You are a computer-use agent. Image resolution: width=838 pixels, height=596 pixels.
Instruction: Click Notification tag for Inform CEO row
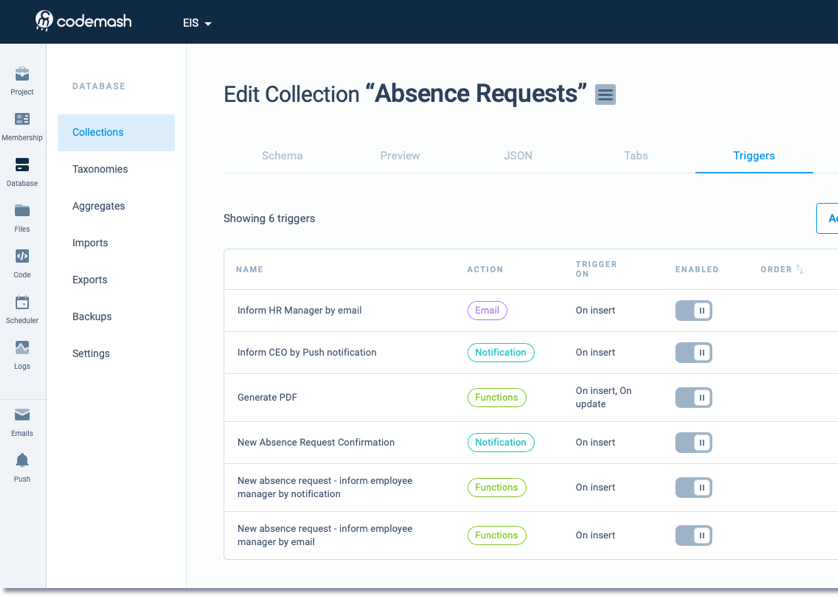coord(501,352)
